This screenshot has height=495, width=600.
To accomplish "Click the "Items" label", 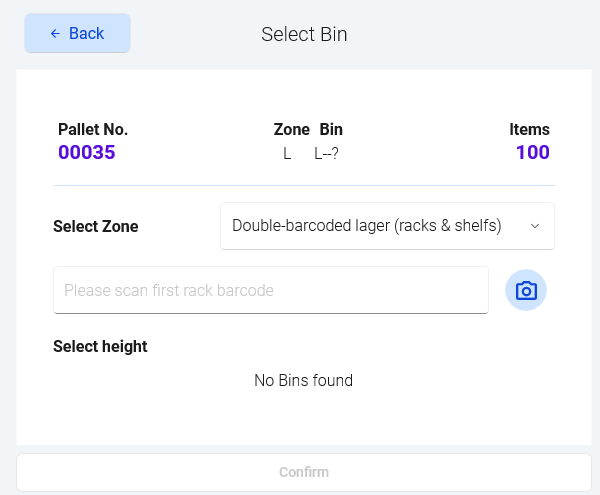I will click(529, 129).
